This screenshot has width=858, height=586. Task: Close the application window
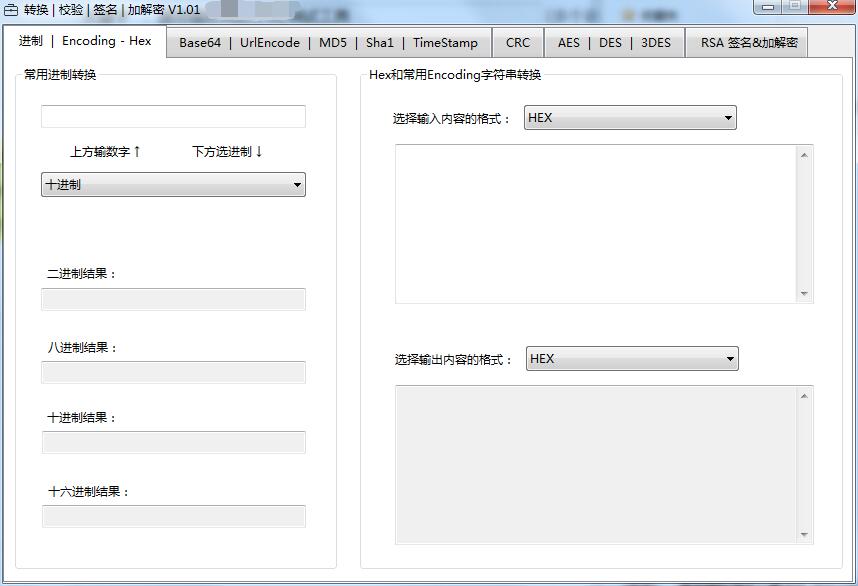tap(833, 7)
